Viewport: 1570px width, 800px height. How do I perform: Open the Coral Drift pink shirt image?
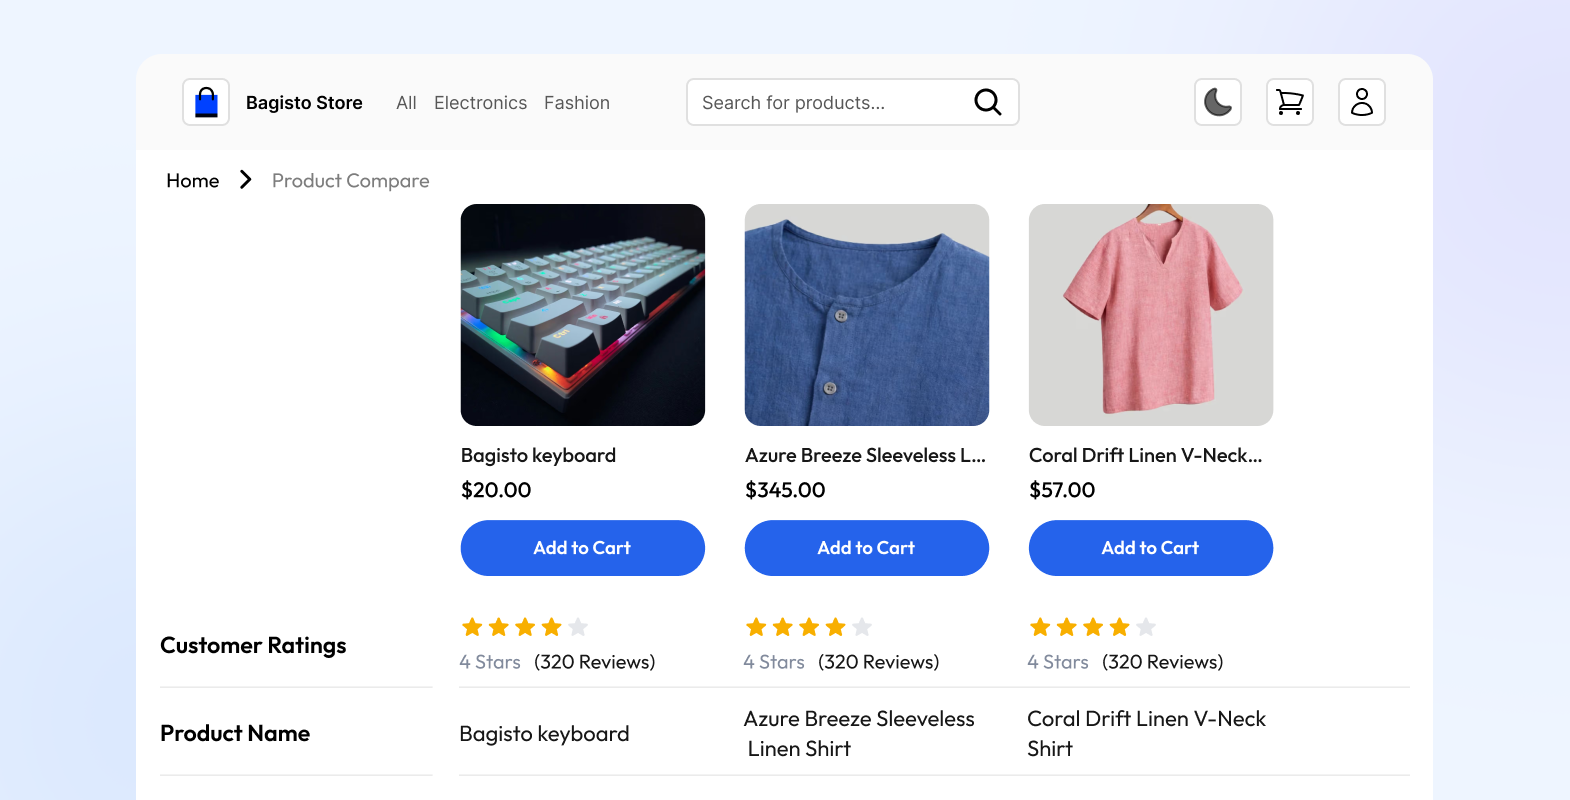pyautogui.click(x=1151, y=315)
